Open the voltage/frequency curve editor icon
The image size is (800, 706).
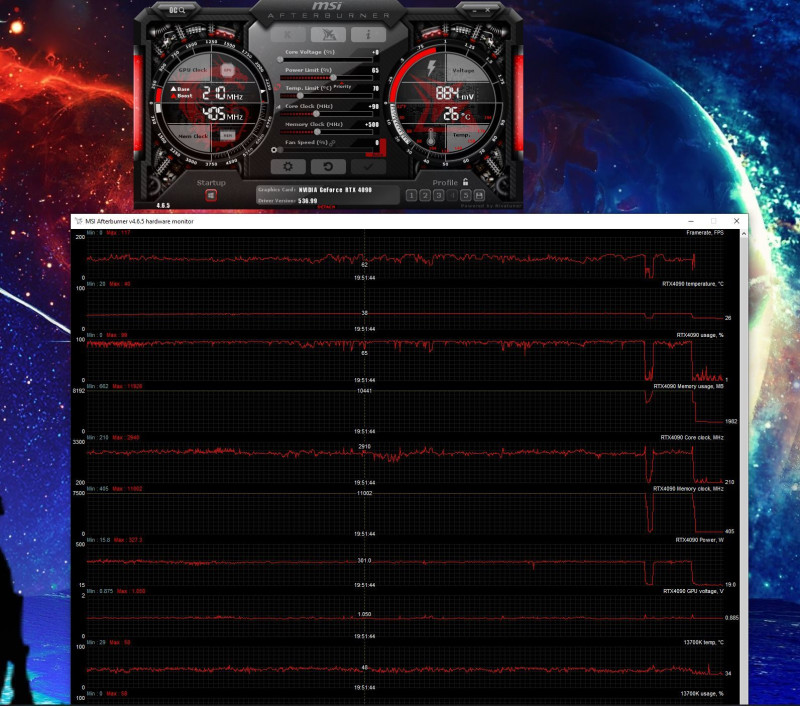[x=278, y=107]
